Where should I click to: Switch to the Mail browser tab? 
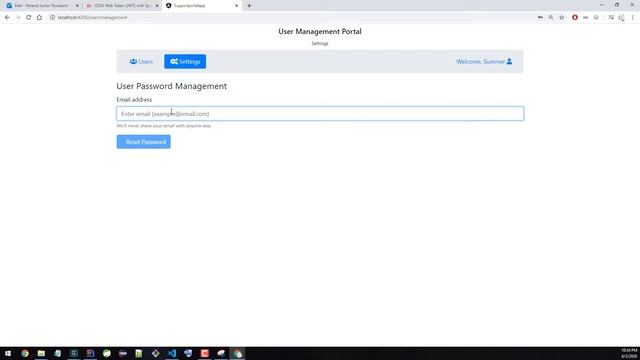pyautogui.click(x=41, y=6)
